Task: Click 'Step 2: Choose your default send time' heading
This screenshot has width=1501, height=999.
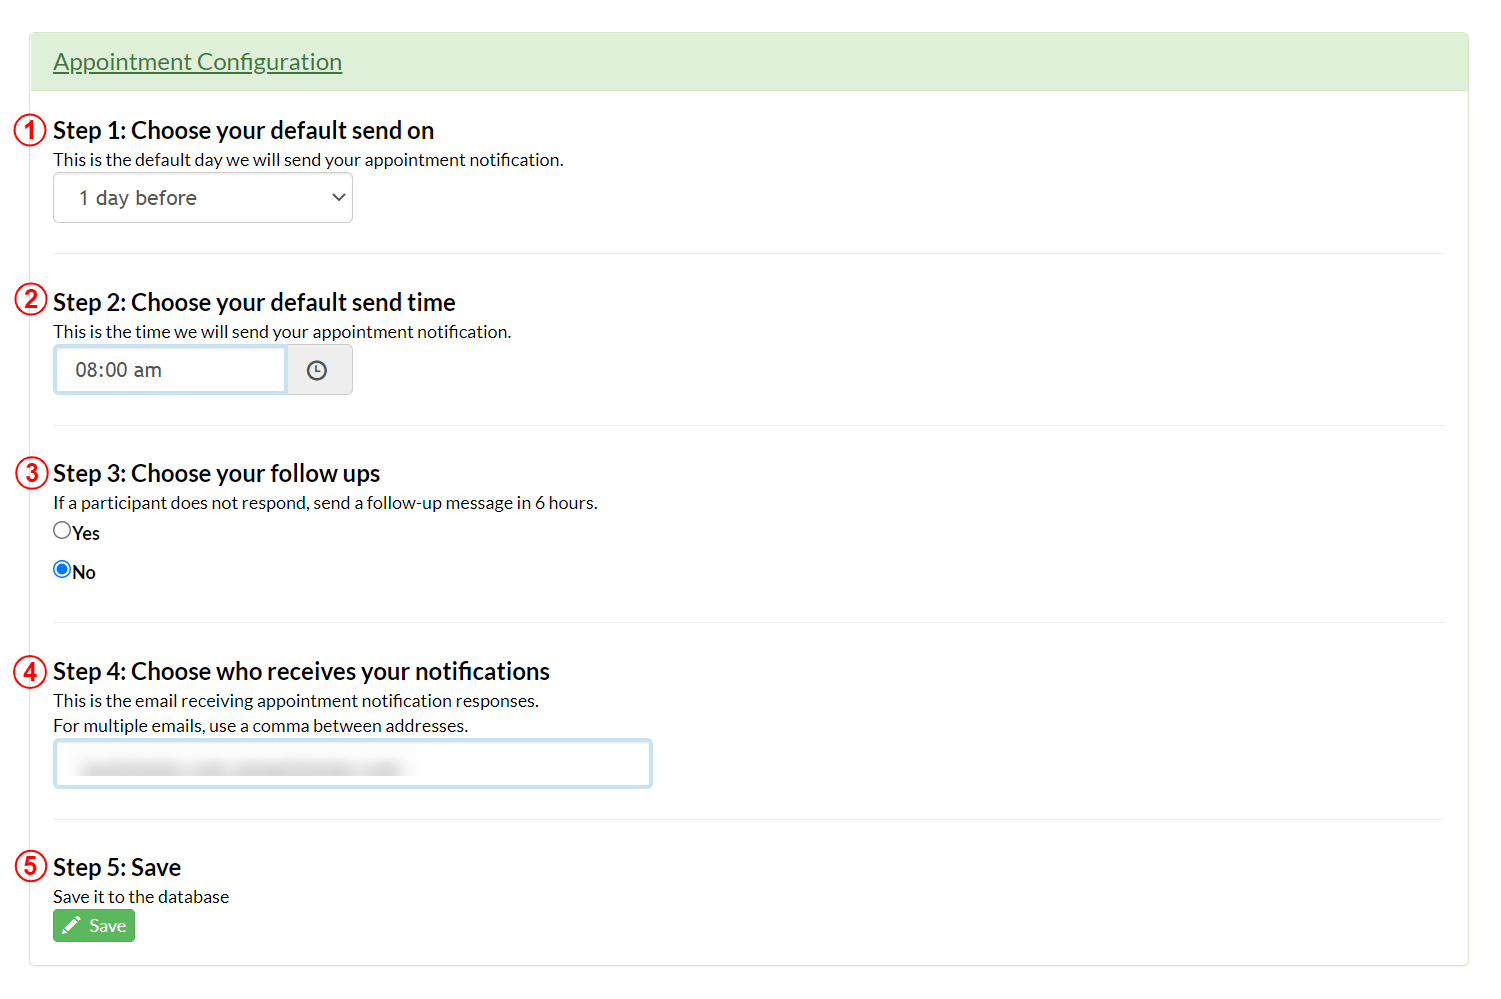Action: click(254, 303)
